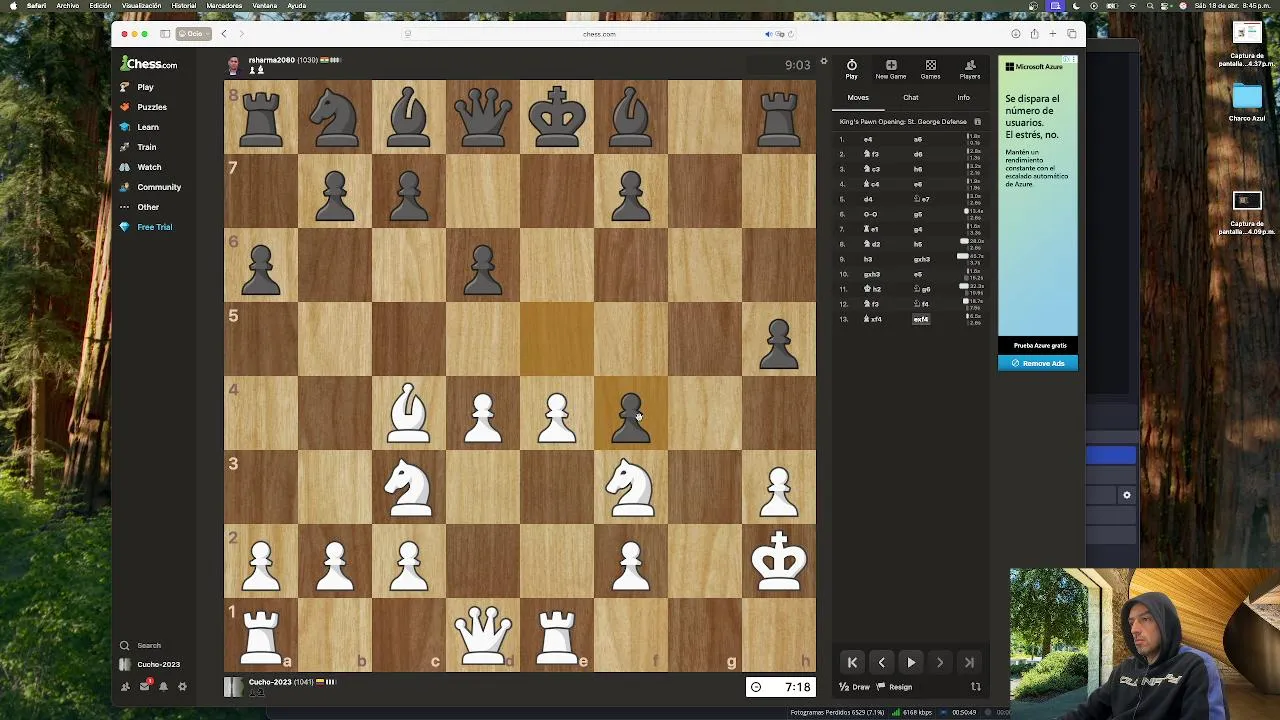Screen dimensions: 1280x720
Task: Open board settings gear near top clock
Action: [824, 62]
